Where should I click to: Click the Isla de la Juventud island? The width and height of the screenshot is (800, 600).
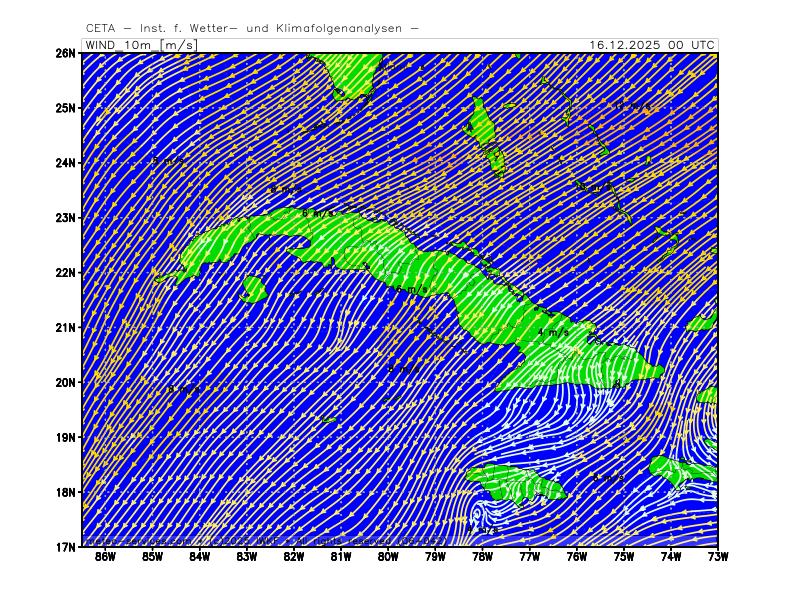tap(254, 289)
